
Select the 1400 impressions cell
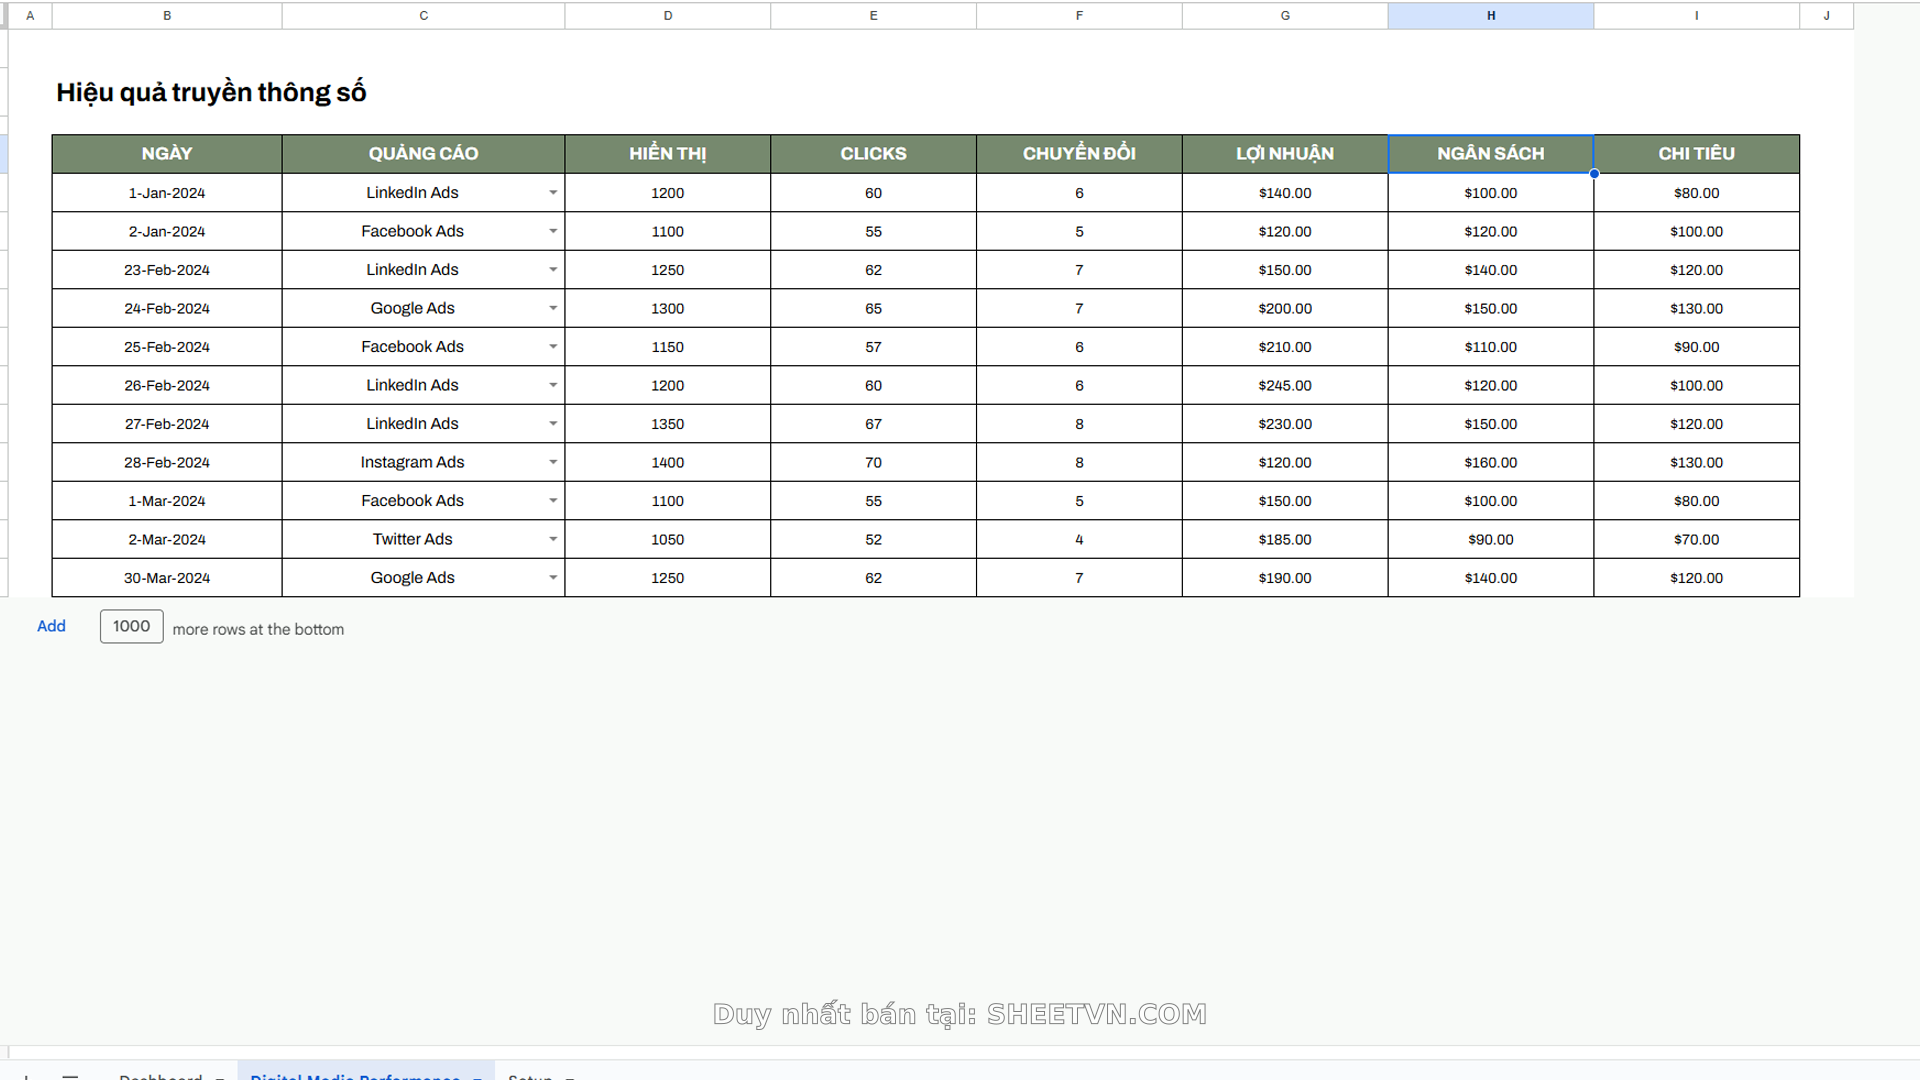pyautogui.click(x=667, y=463)
